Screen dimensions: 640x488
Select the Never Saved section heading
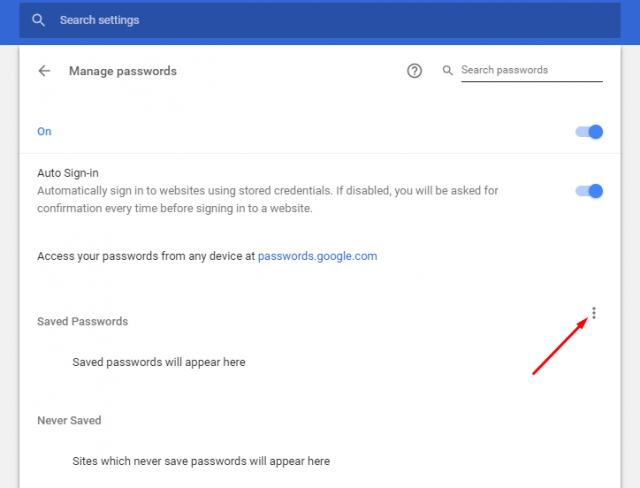69,421
